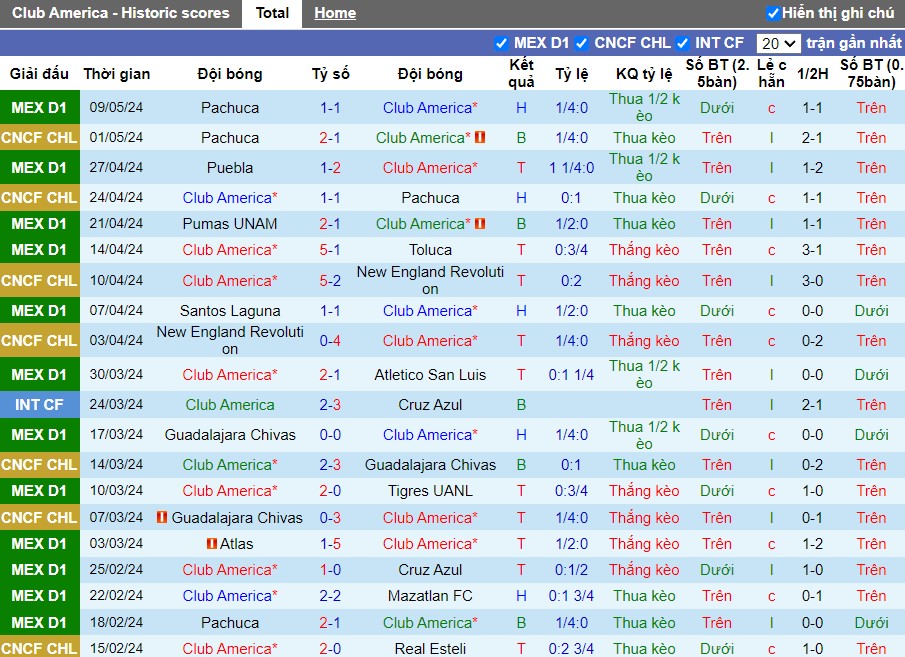Click red card icon in 01/05/24 row
This screenshot has height=657, width=905.
click(480, 137)
